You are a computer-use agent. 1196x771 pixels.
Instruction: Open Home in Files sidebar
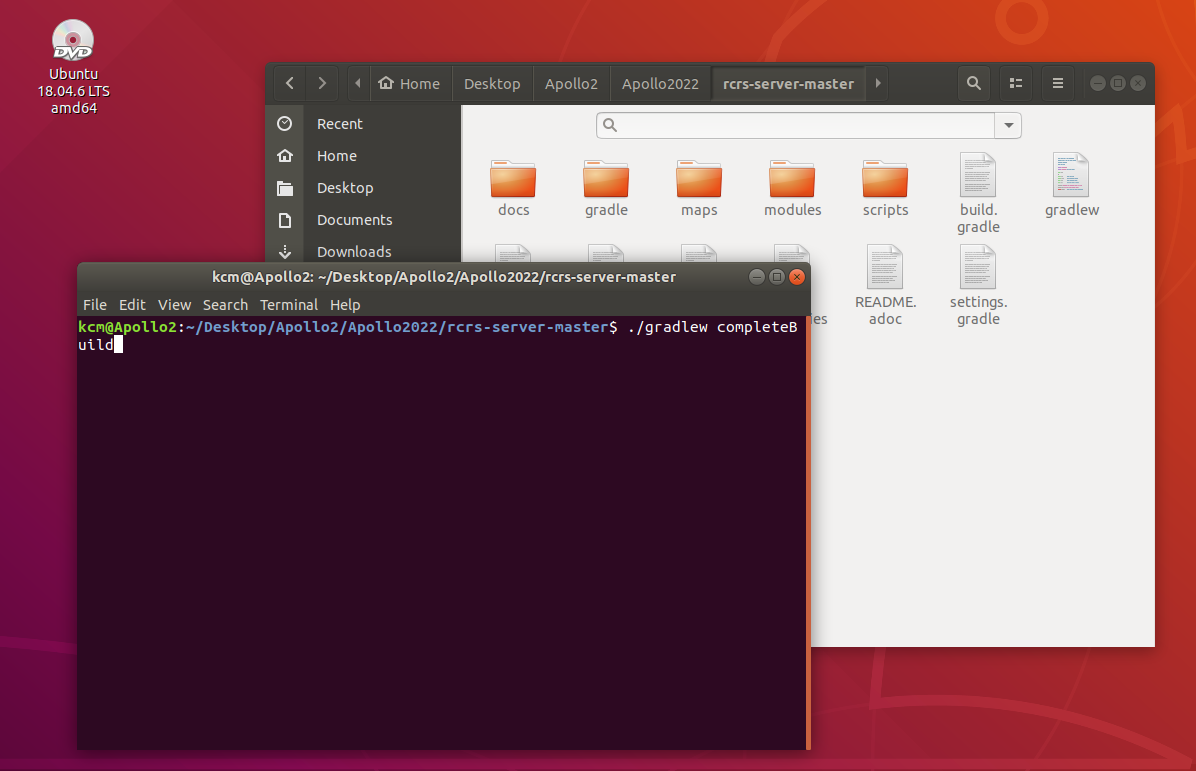(363, 156)
